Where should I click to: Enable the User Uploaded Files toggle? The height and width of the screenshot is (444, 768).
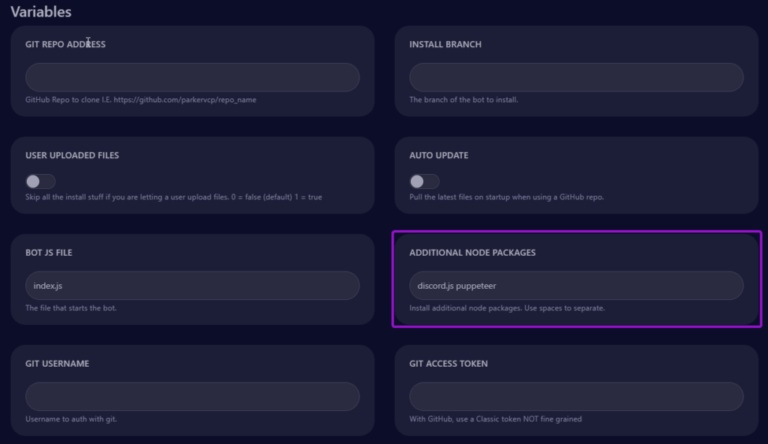tap(40, 181)
